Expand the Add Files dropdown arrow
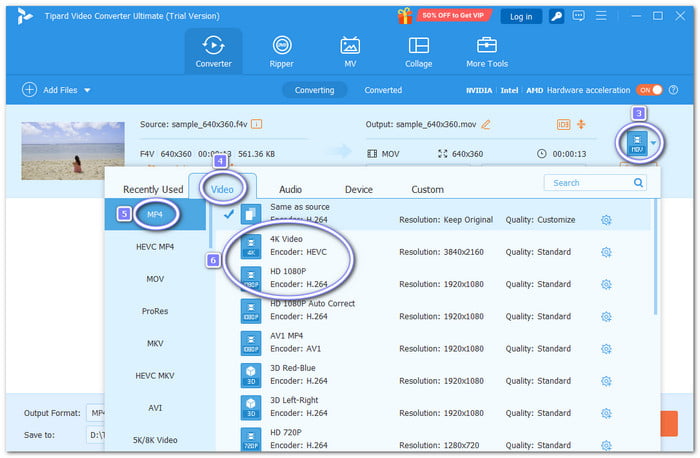This screenshot has height=458, width=700. pos(88,90)
